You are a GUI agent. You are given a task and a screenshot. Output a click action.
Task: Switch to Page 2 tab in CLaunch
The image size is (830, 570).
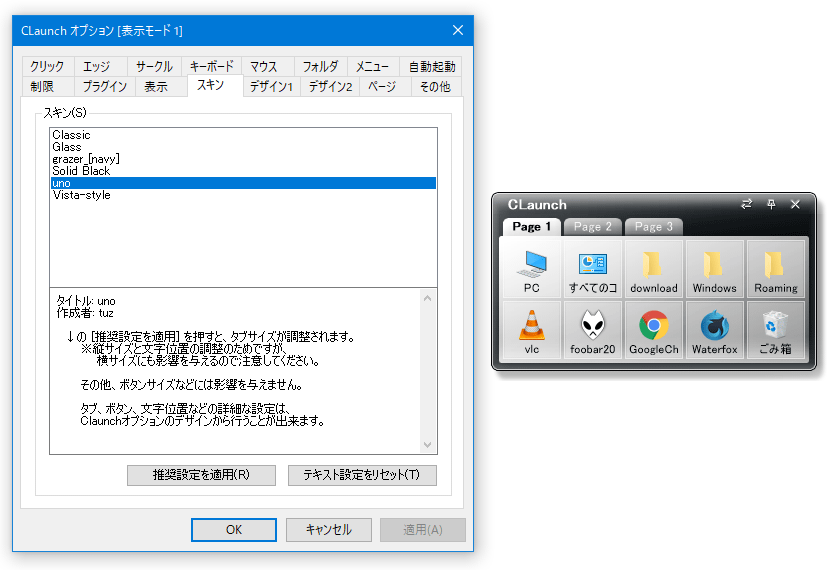click(x=592, y=227)
